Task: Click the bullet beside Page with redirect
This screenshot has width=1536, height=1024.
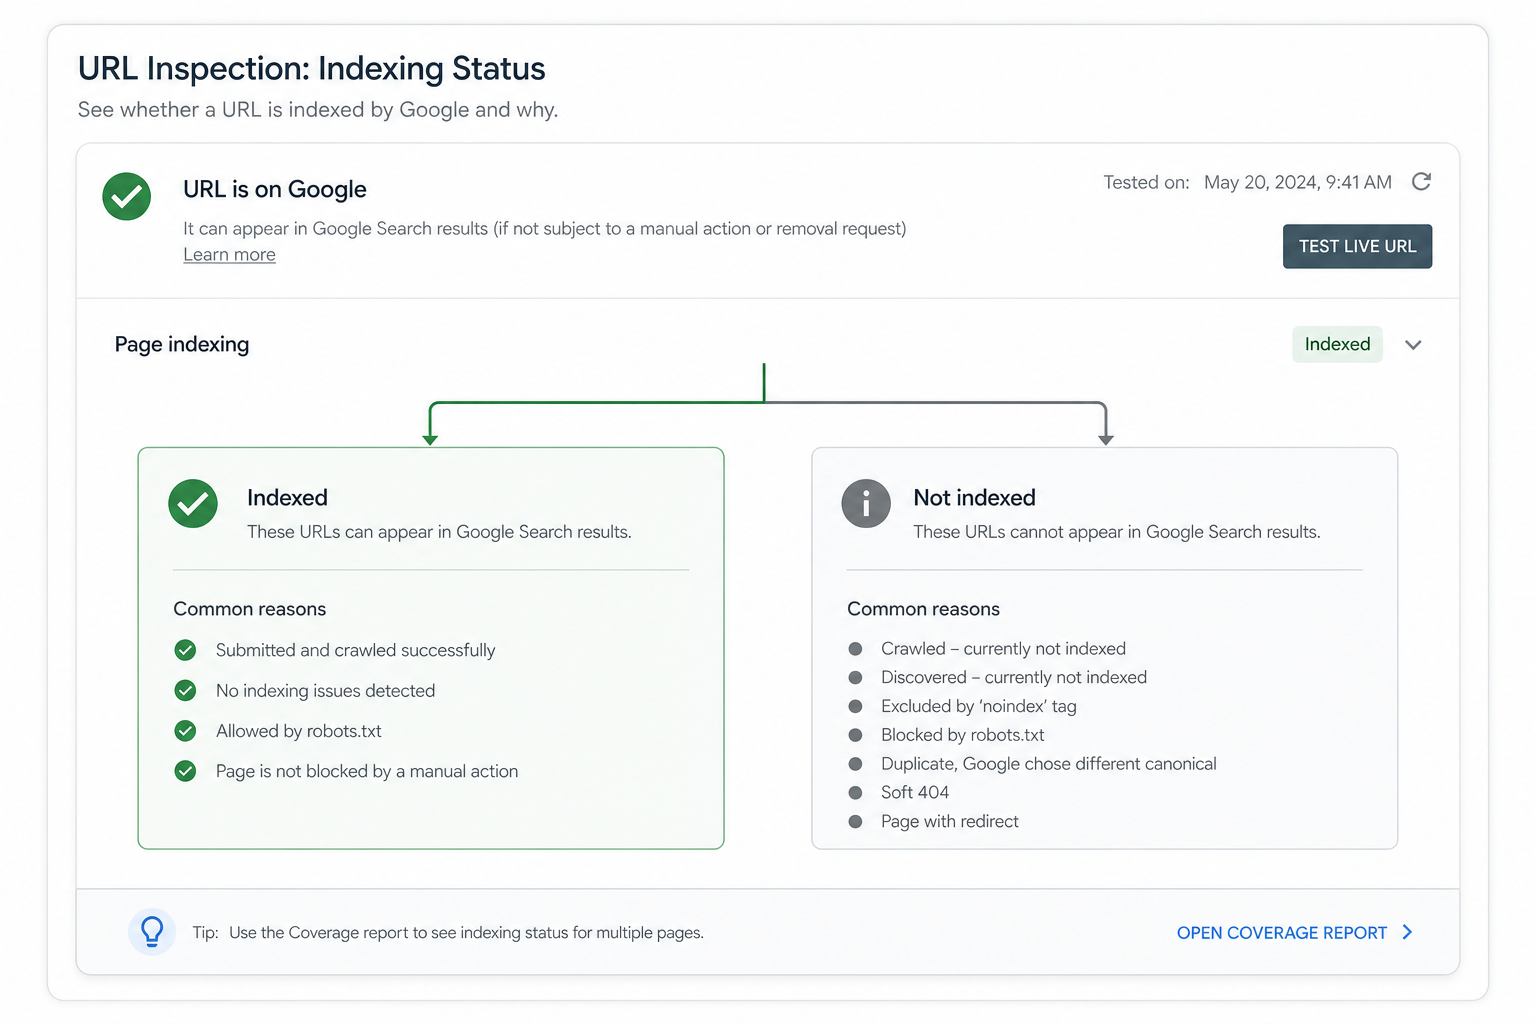Action: point(855,821)
